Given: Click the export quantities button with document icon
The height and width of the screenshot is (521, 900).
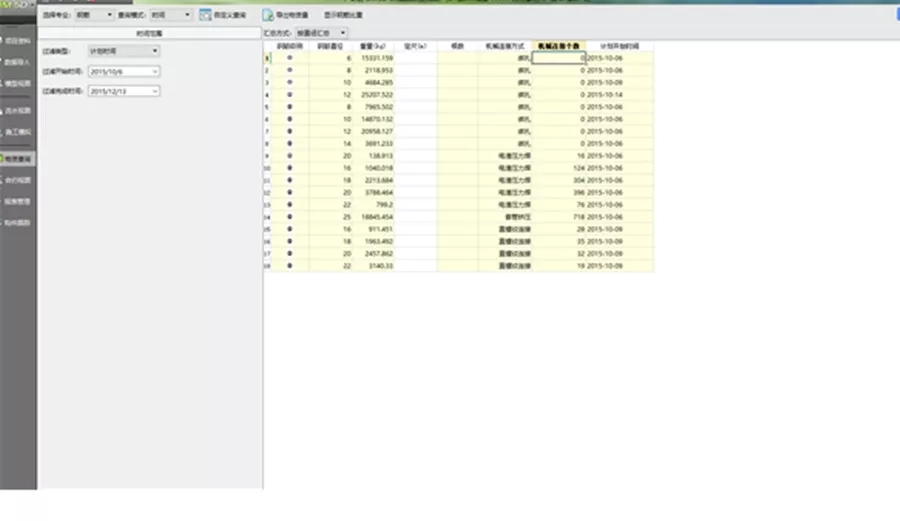Looking at the screenshot, I should pos(285,15).
